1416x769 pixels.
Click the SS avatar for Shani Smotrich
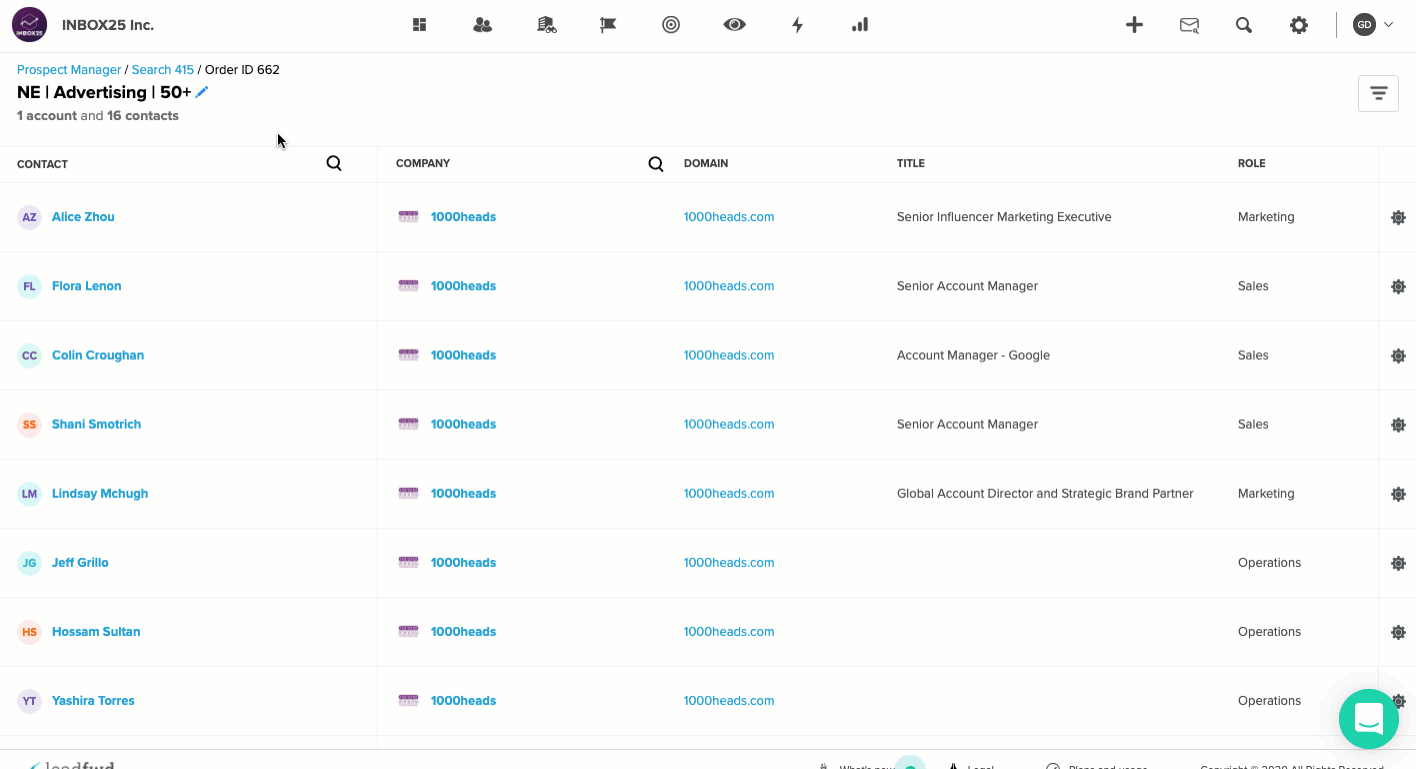(x=29, y=424)
